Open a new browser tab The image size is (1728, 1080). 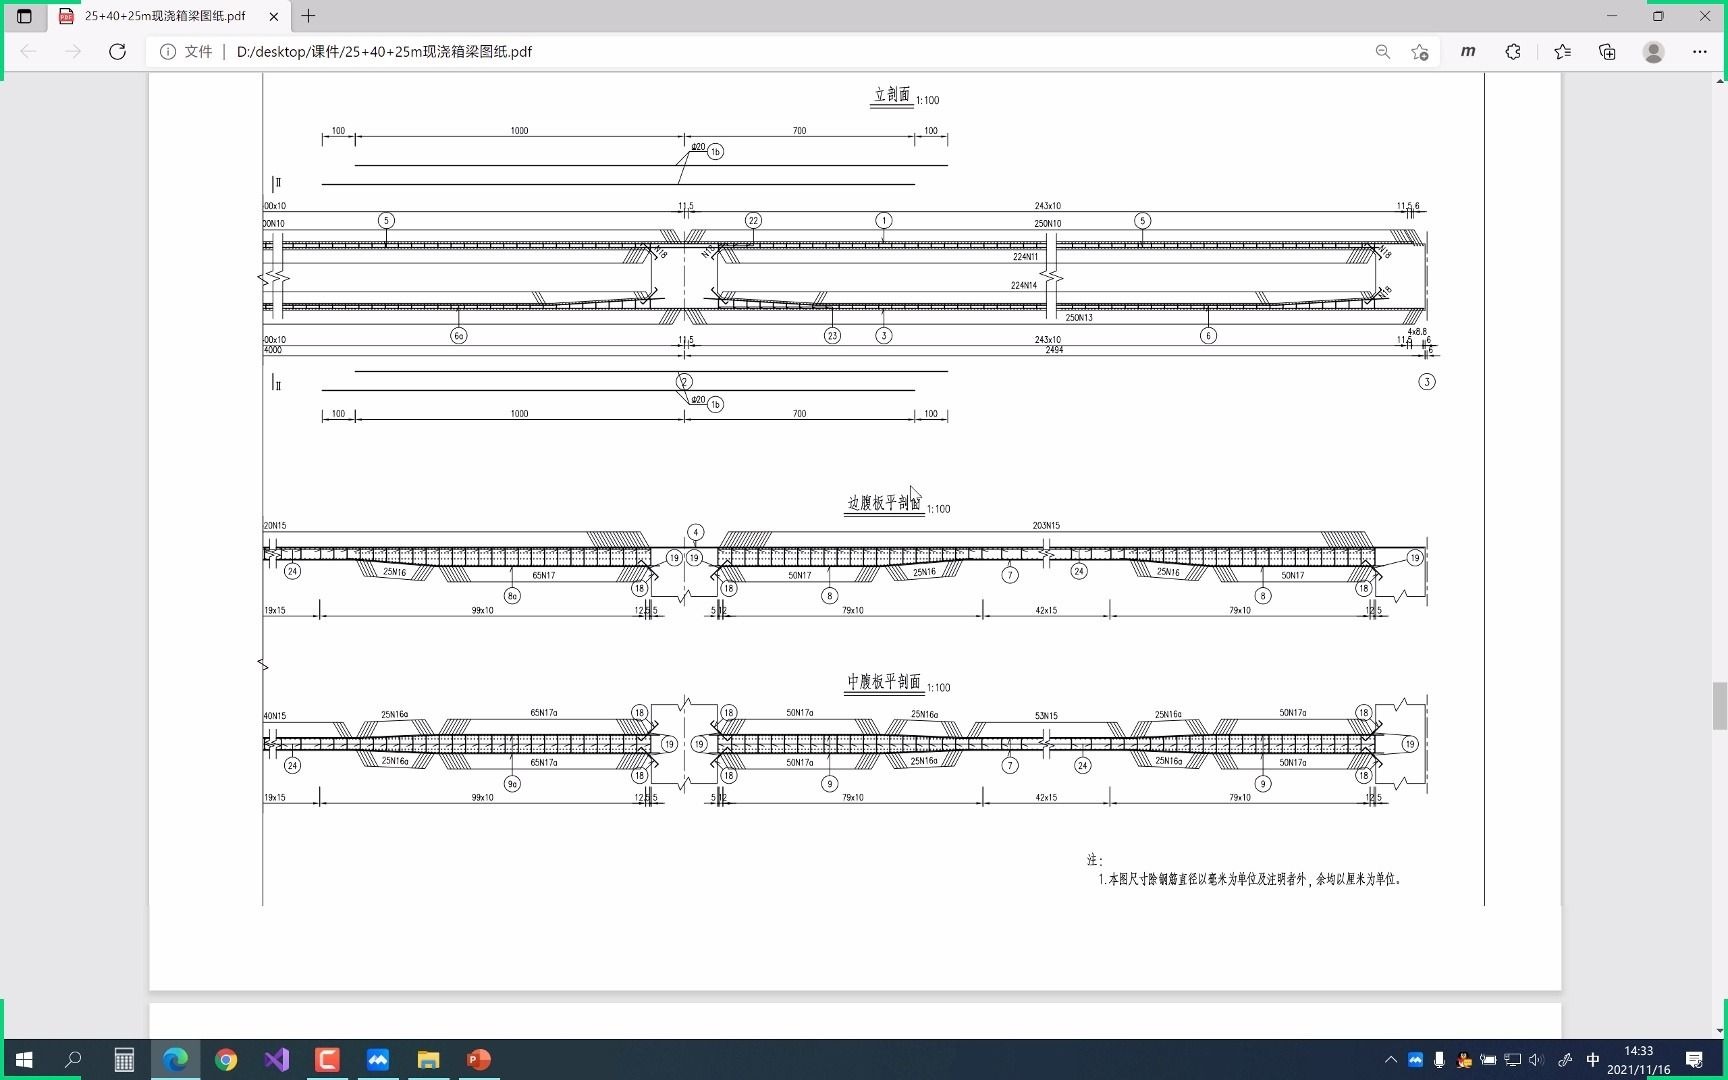308,16
